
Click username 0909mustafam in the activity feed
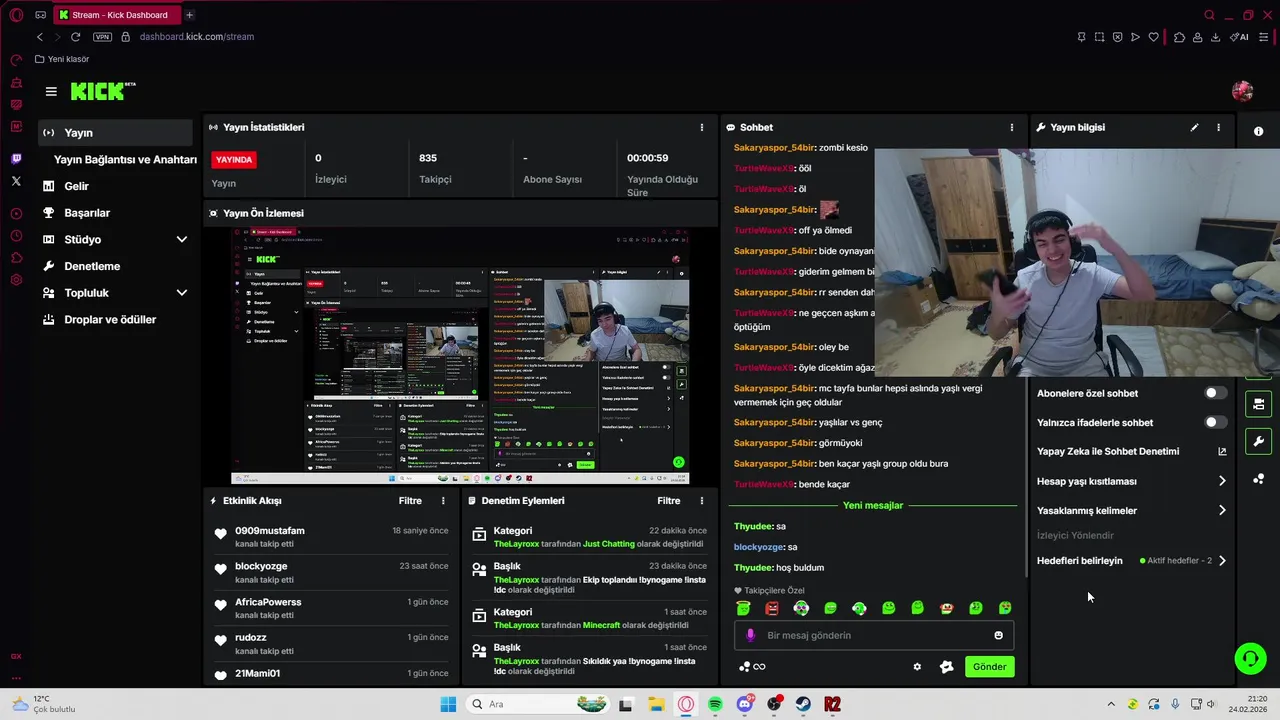click(270, 531)
